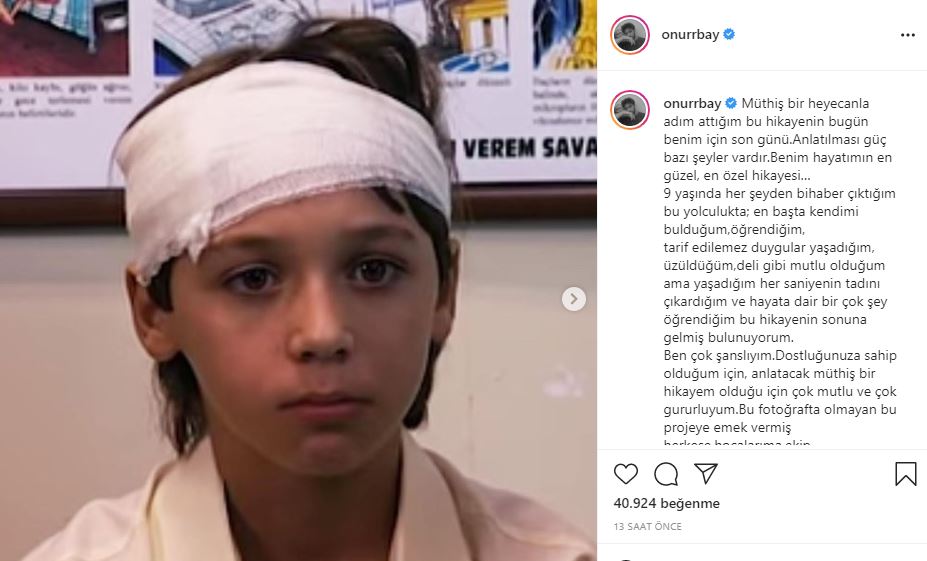Viewport: 927px width, 561px height.
Task: Click the 'VEREM SAVA' poster text in the photo
Action: pos(529,148)
